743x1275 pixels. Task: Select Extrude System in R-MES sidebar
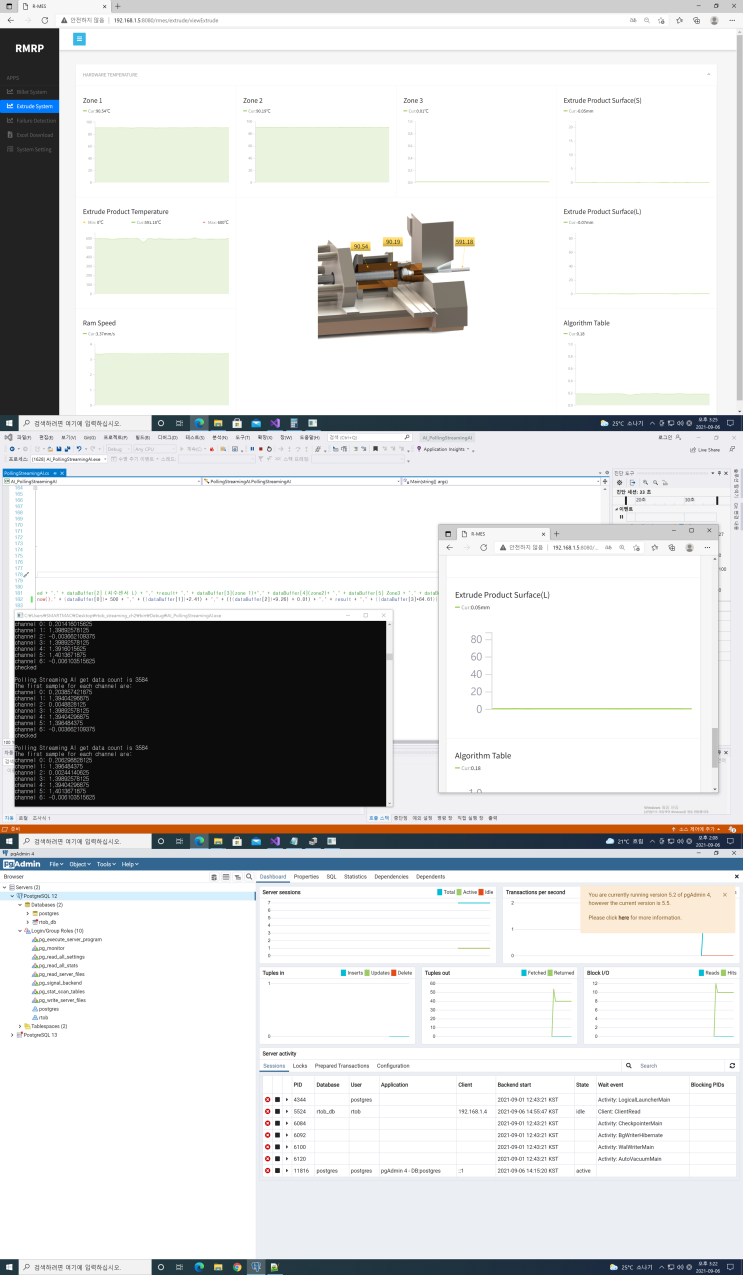[x=30, y=106]
